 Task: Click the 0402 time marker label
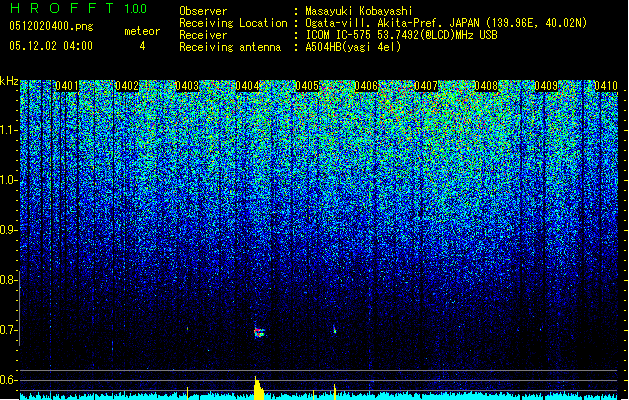point(127,86)
